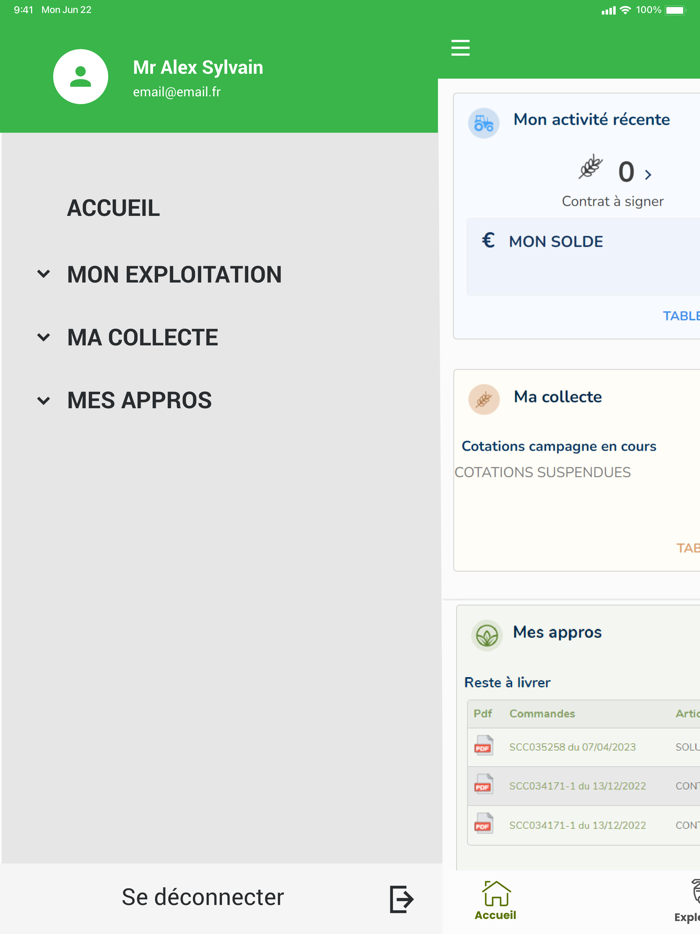The height and width of the screenshot is (934, 700).
Task: Click the COTATIONS SUSPENDUES text
Action: point(542,472)
